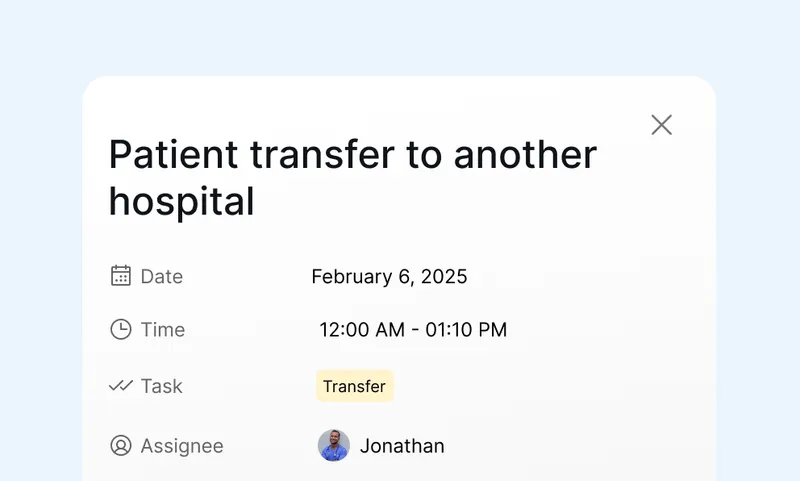
Task: Close the patient transfer task dialog
Action: coord(661,125)
